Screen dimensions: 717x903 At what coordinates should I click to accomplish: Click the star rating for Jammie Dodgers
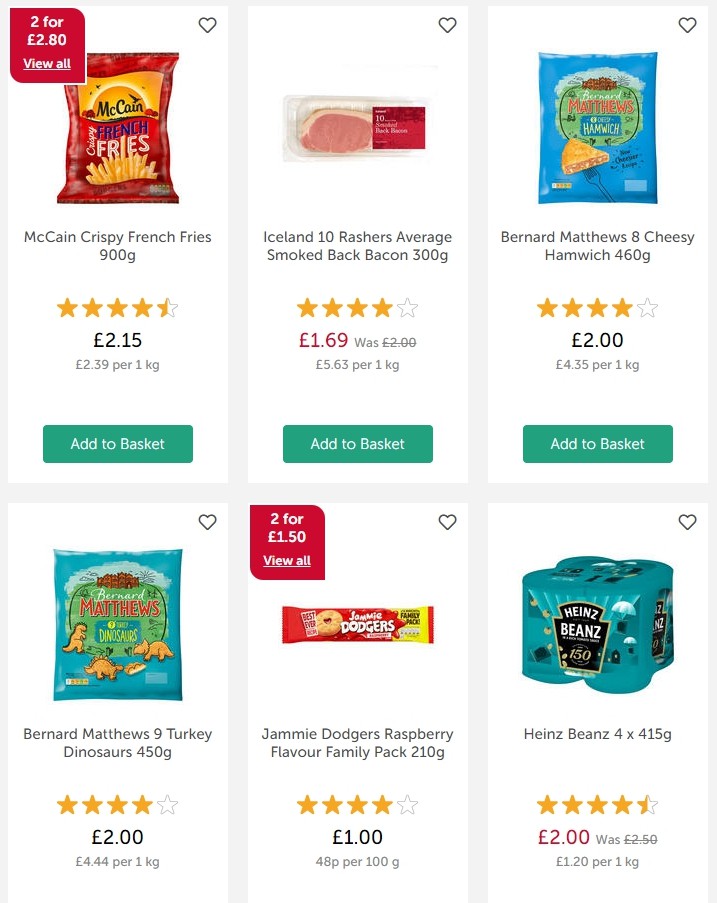[x=358, y=804]
